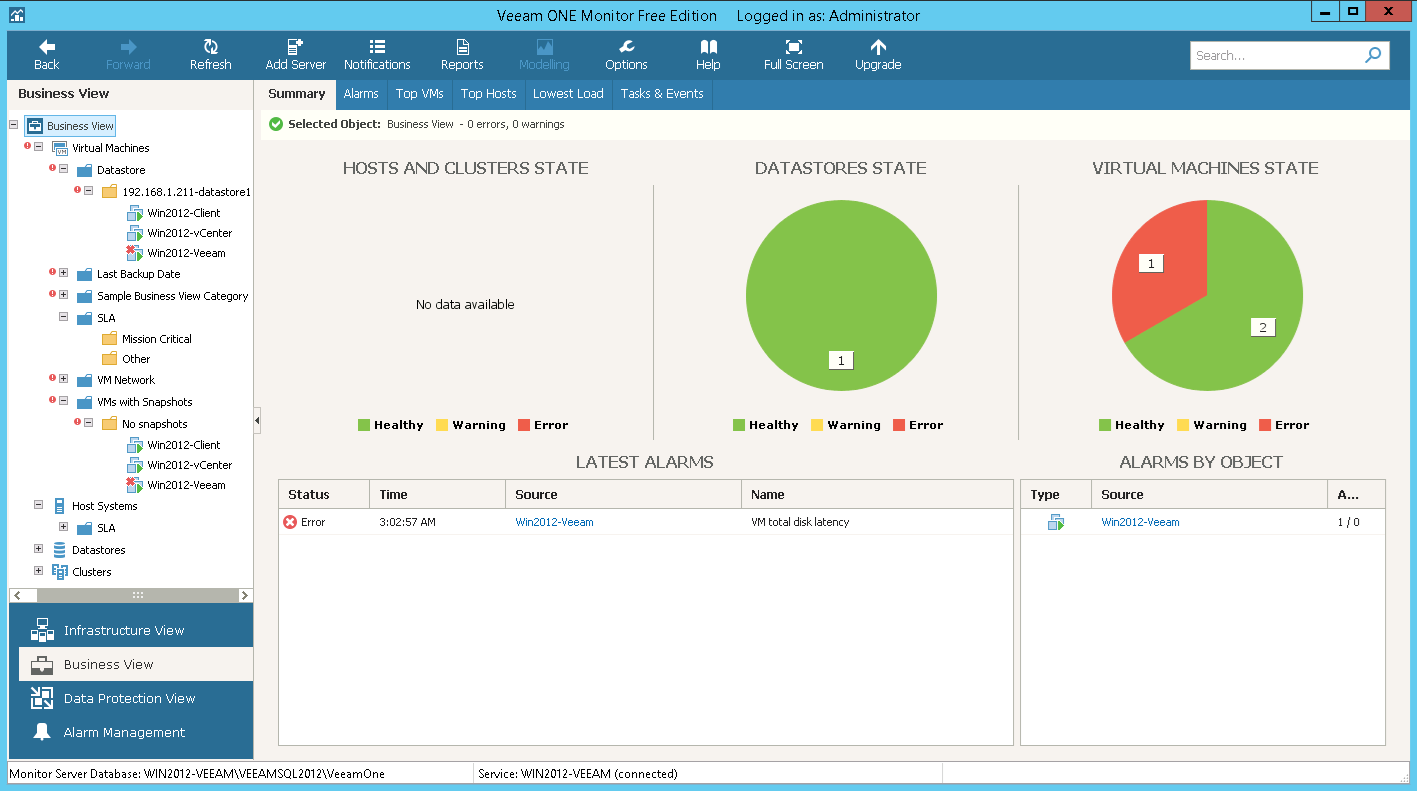Image resolution: width=1417 pixels, height=791 pixels.
Task: Click the 3:02:57 AM time cell
Action: (407, 522)
